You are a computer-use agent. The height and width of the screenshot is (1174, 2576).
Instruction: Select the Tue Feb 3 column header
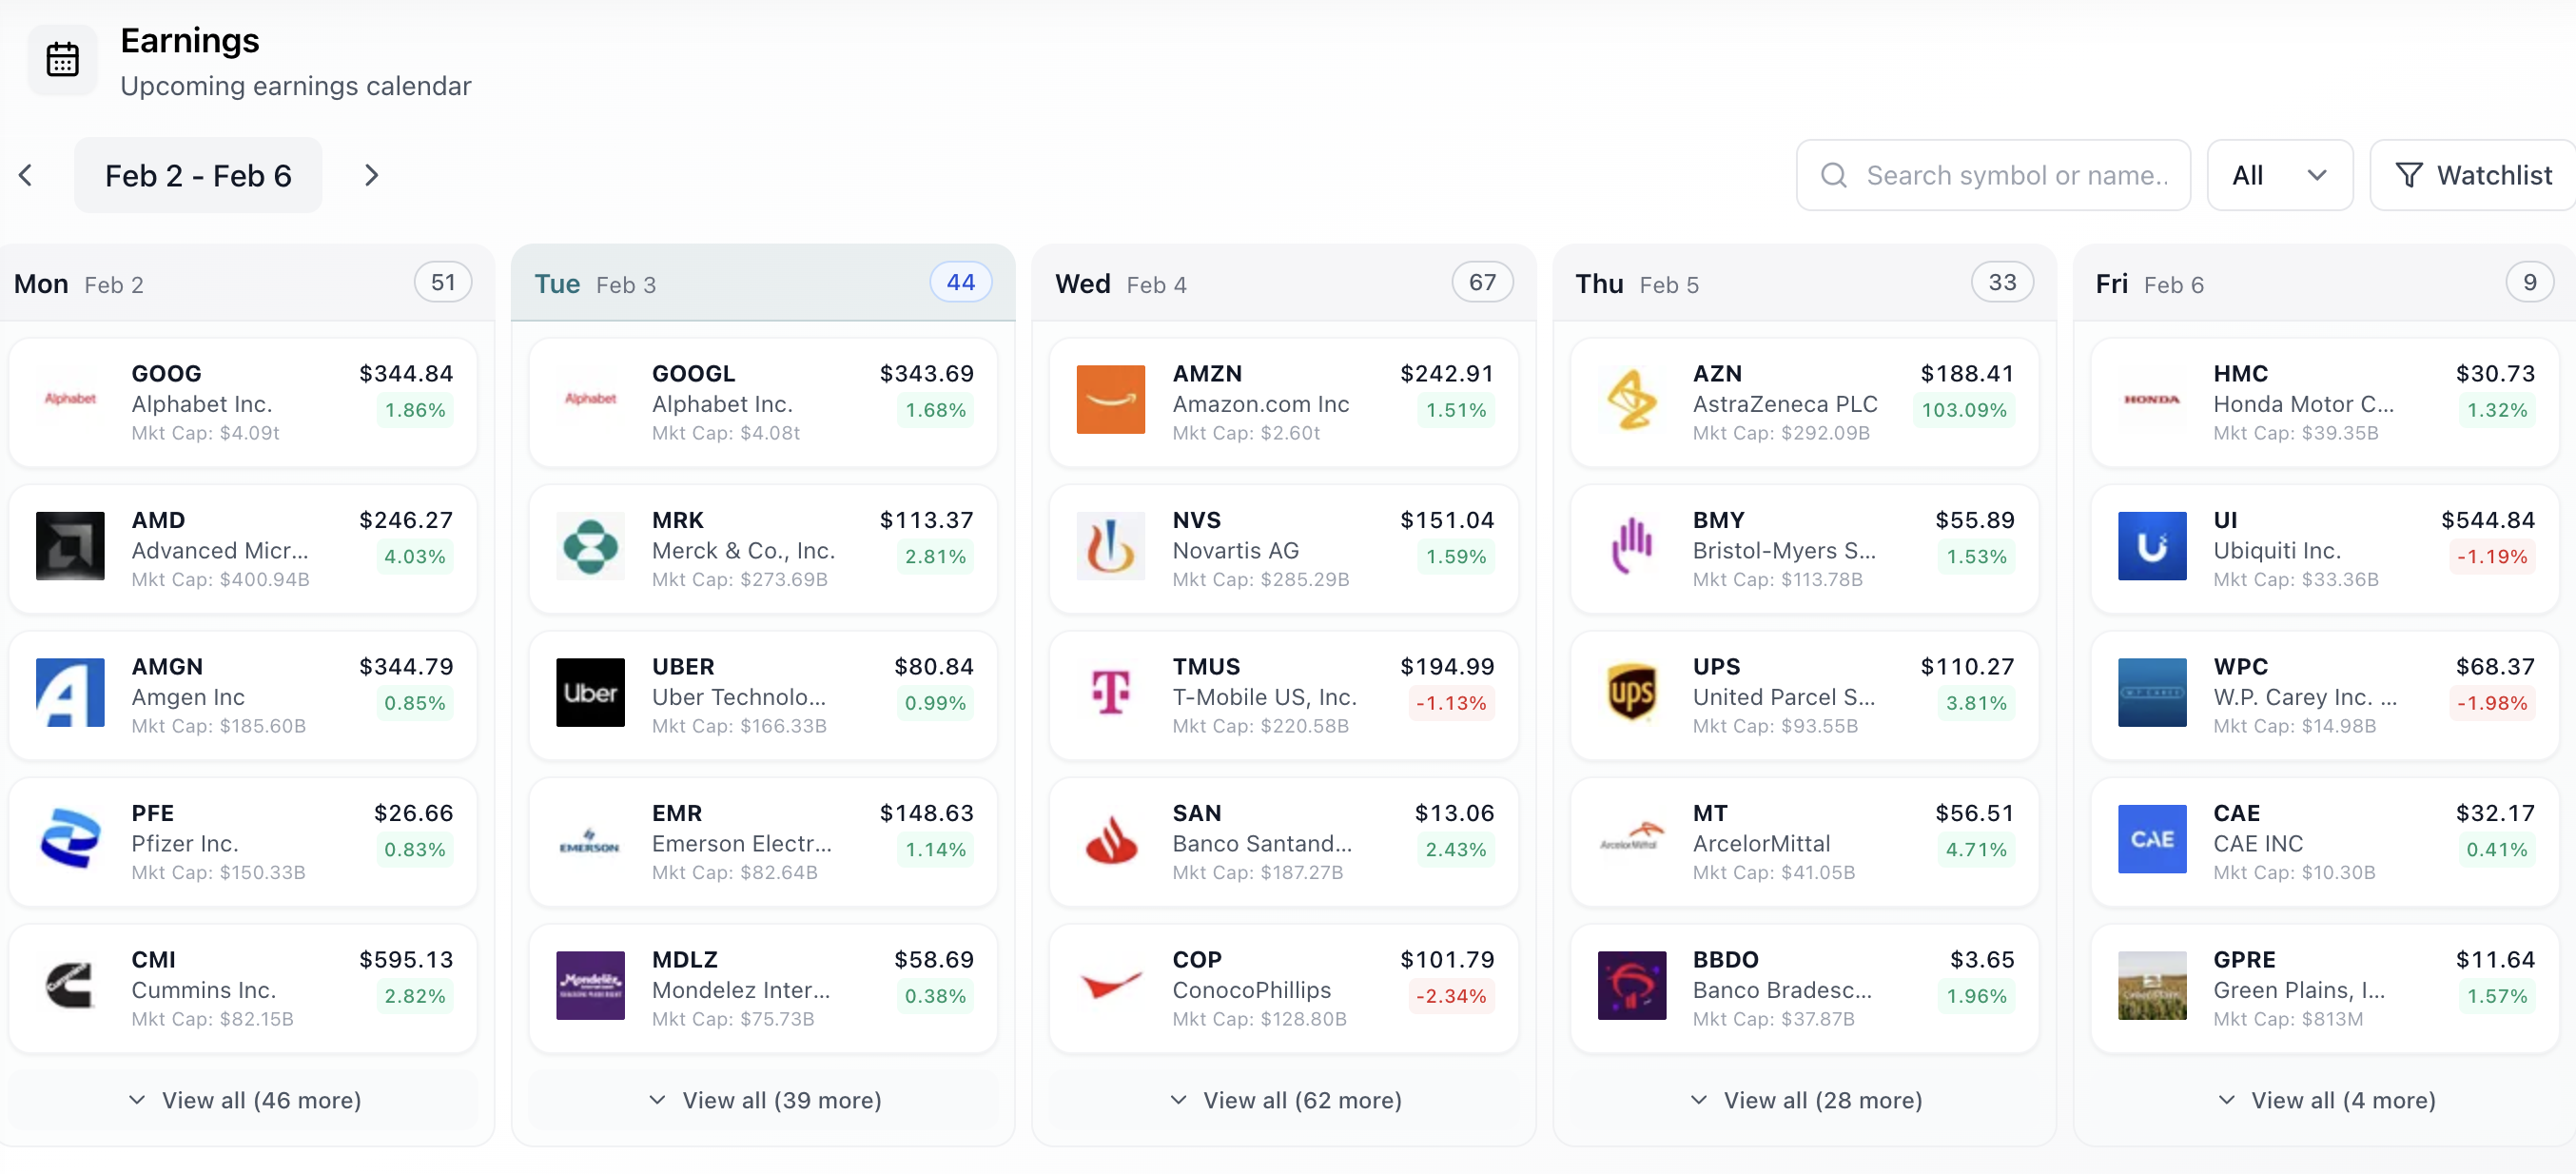762,284
